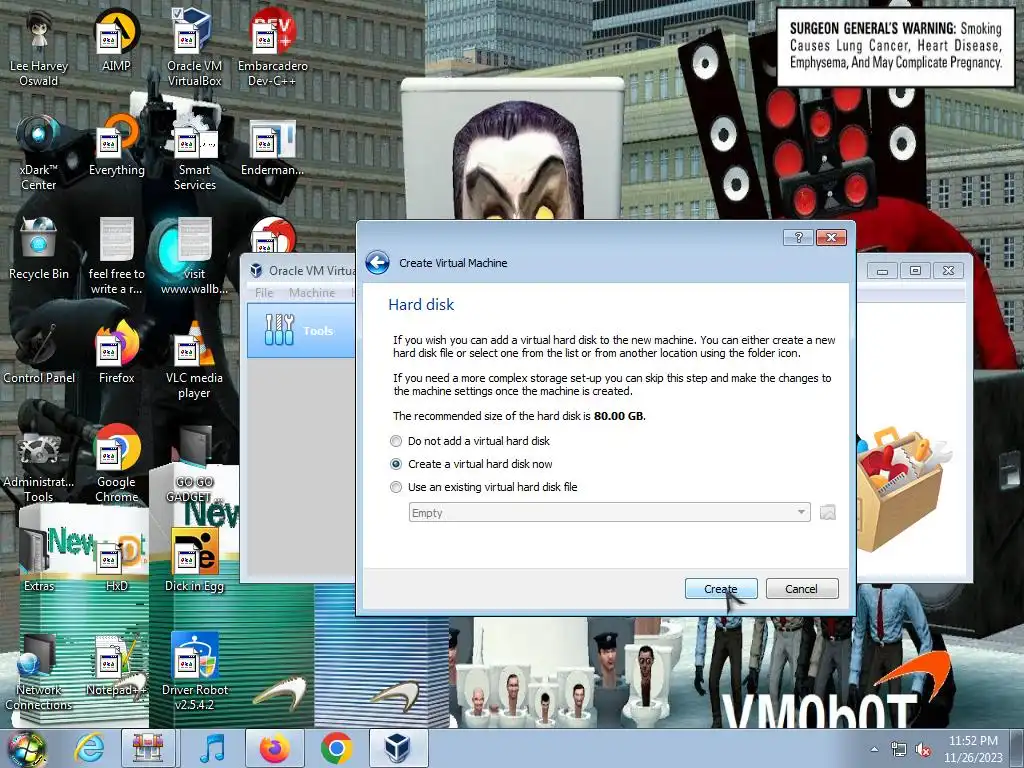
Task: Open the network tray icon
Action: (x=899, y=750)
